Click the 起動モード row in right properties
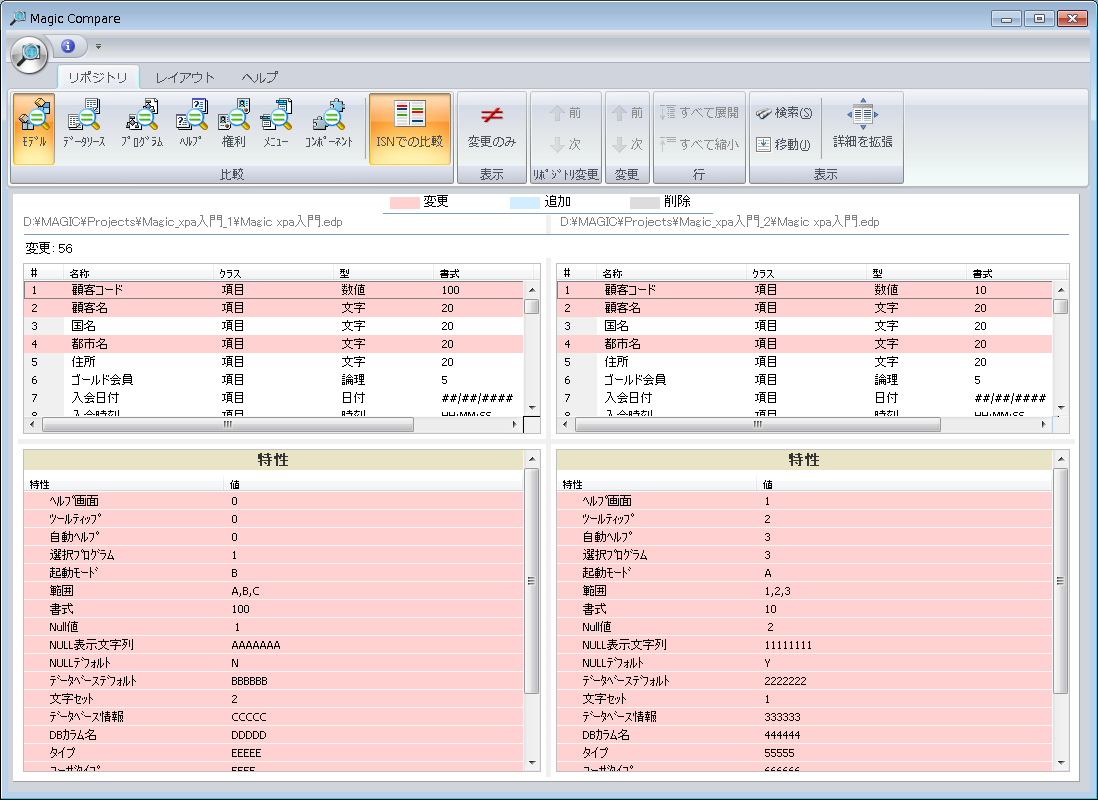The height and width of the screenshot is (800, 1098). [805, 573]
